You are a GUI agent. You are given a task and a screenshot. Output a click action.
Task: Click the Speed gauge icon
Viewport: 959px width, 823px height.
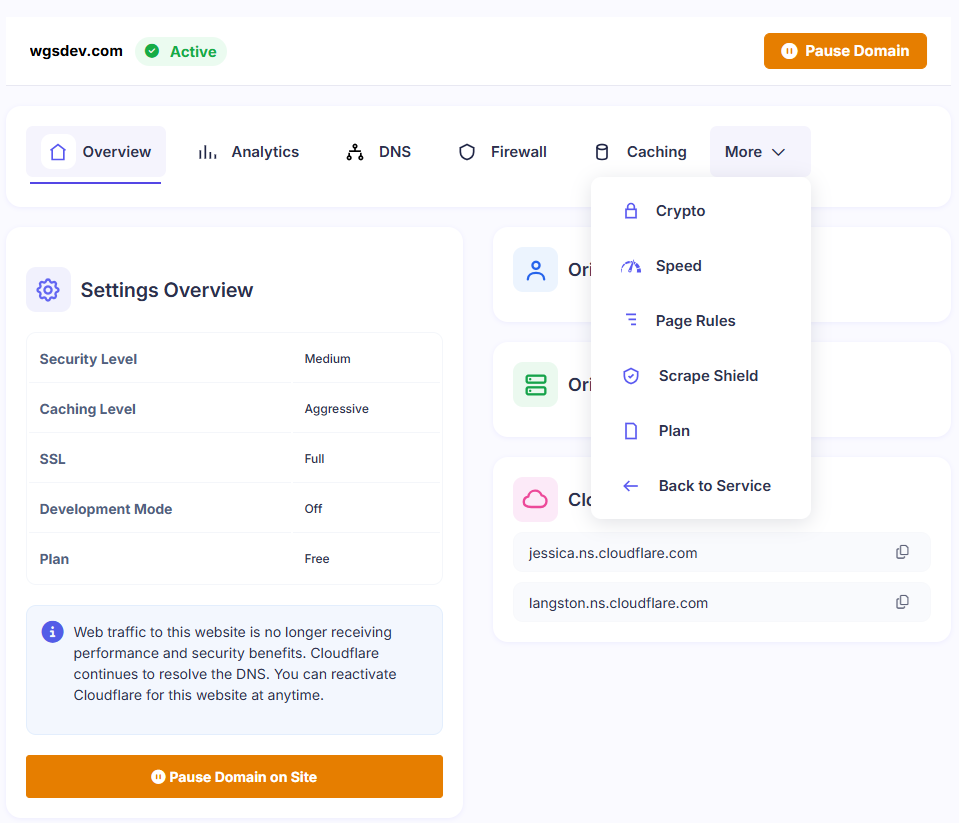coord(631,266)
